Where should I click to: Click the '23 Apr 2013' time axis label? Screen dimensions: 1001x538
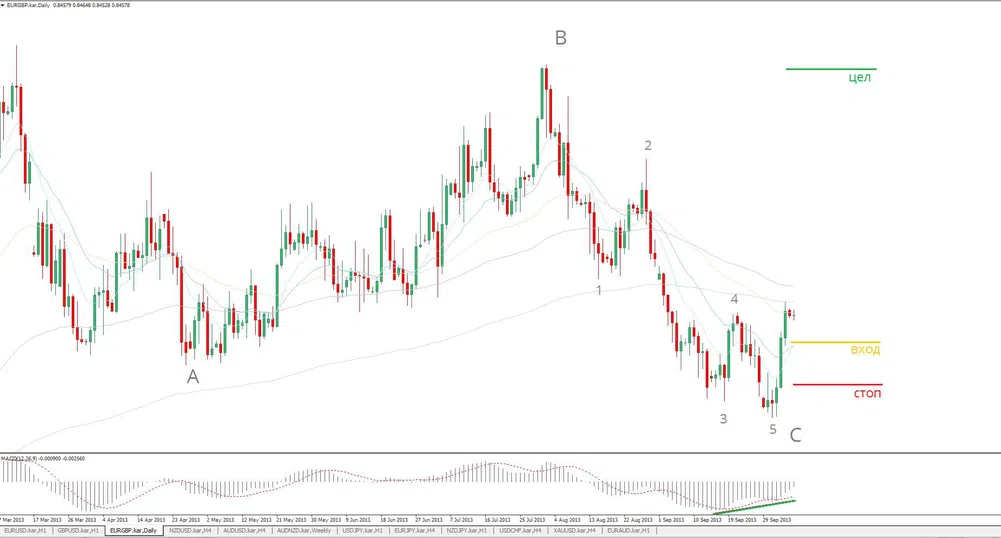tap(186, 520)
